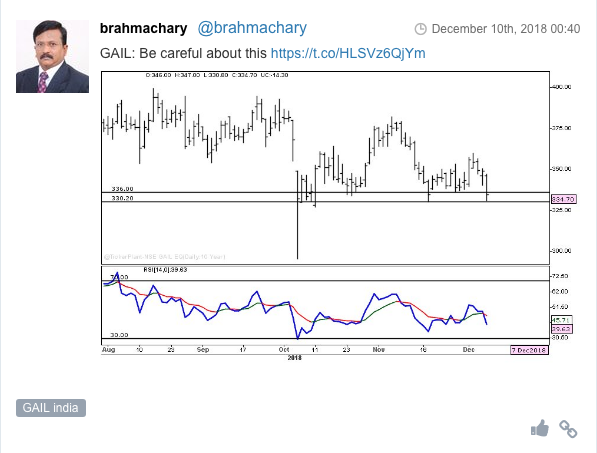Viewport: 597px width, 453px height.
Task: Click the chain permalink icon
Action: click(568, 429)
